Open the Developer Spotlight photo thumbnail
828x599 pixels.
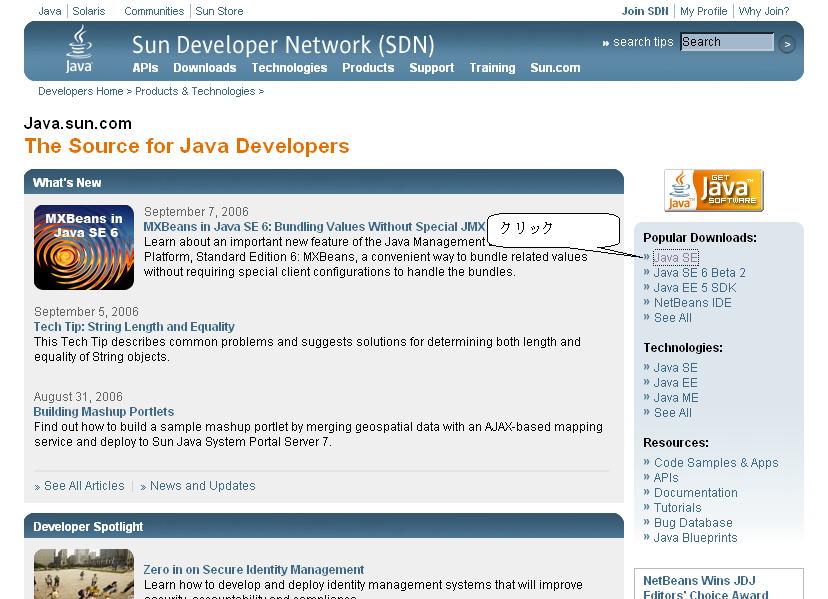coord(84,574)
